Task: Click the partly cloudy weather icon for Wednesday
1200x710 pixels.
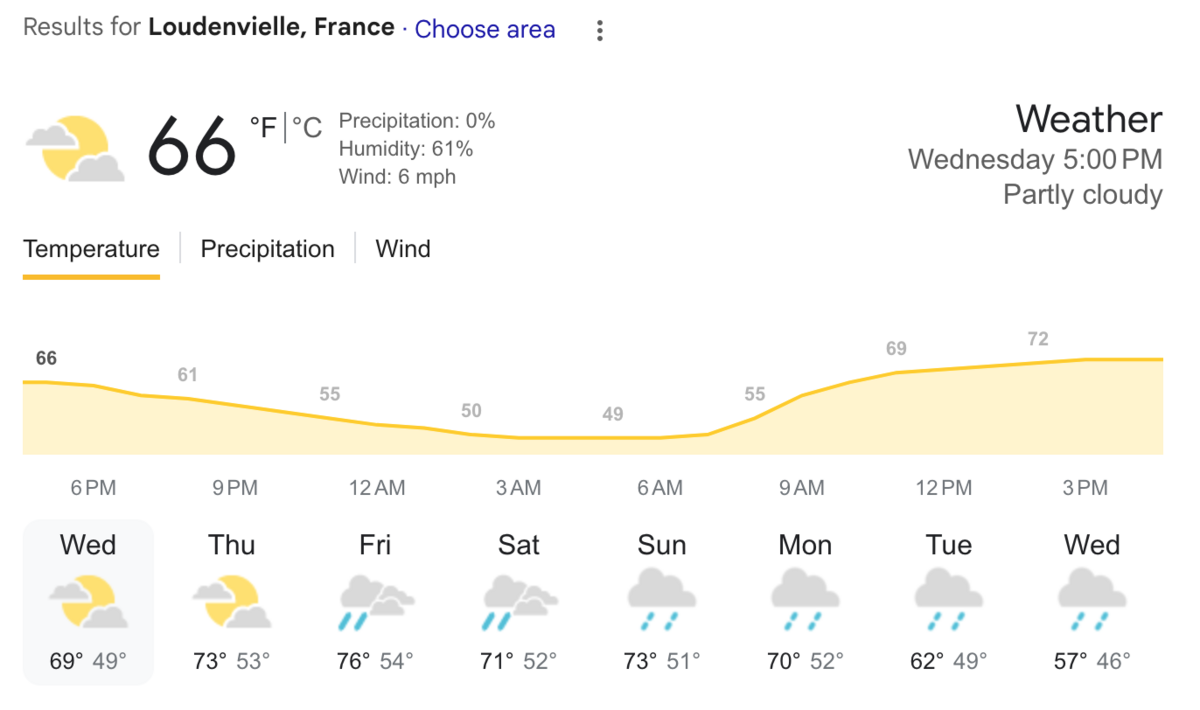Action: pos(88,602)
